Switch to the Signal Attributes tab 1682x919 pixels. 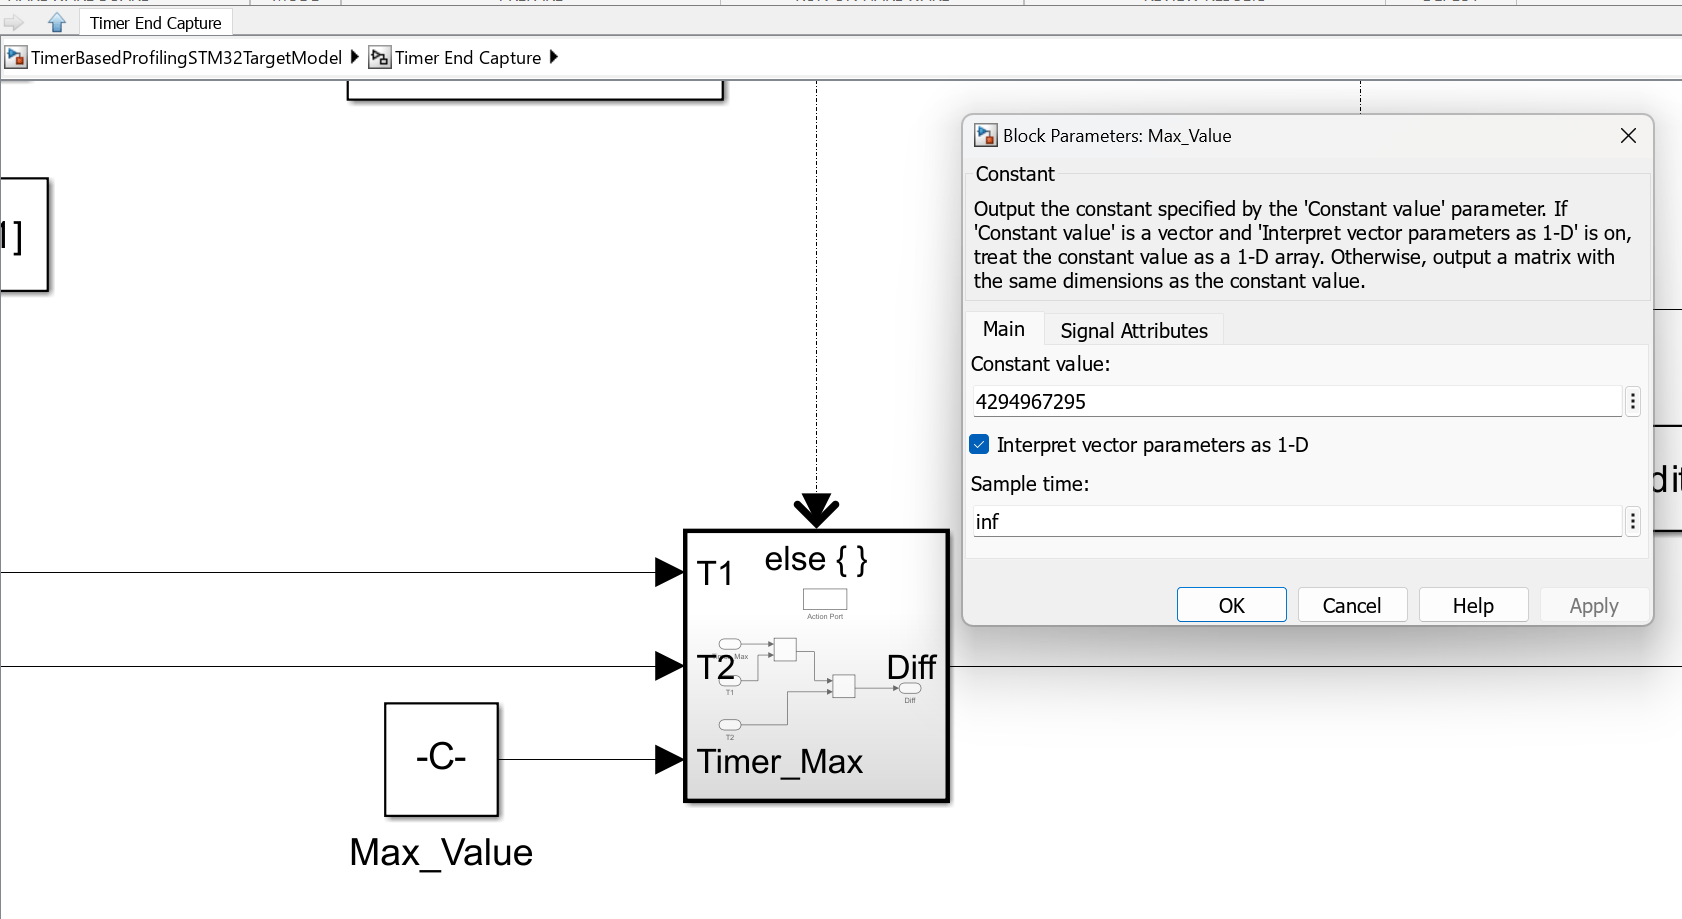[1132, 330]
